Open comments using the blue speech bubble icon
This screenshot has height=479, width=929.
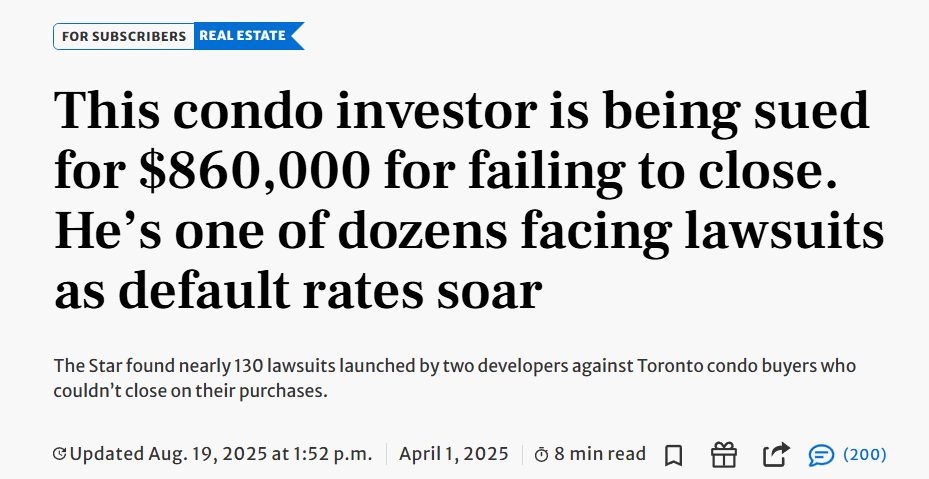pos(821,455)
